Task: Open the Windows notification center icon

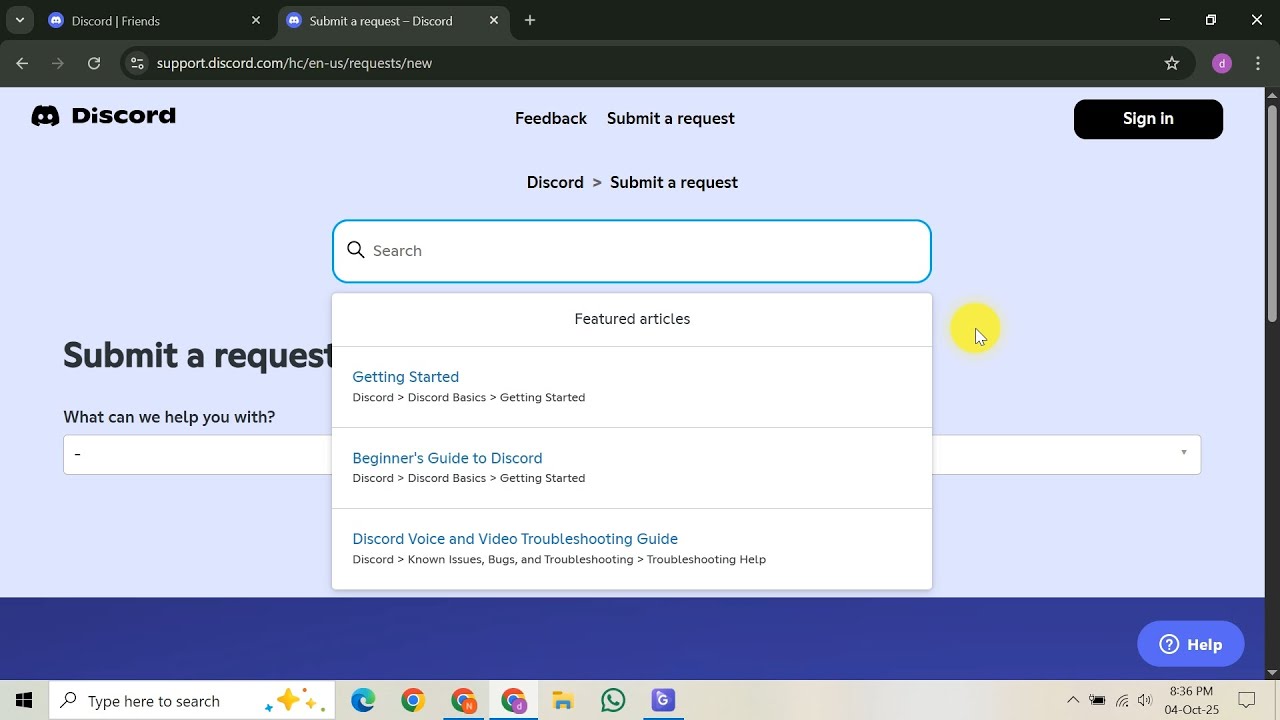Action: [x=1247, y=701]
